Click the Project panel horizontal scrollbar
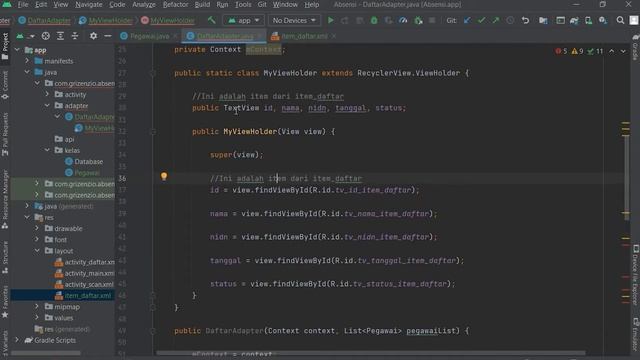 (x=46, y=353)
